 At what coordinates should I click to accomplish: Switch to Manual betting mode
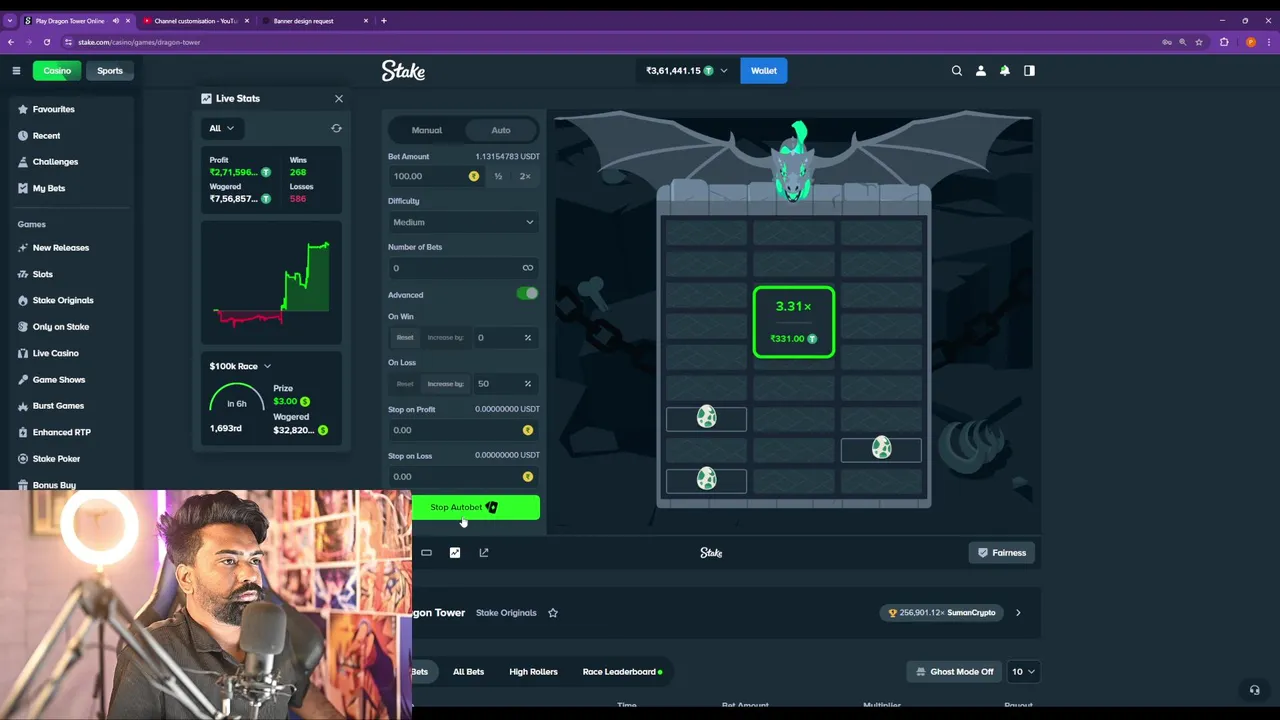tap(426, 130)
